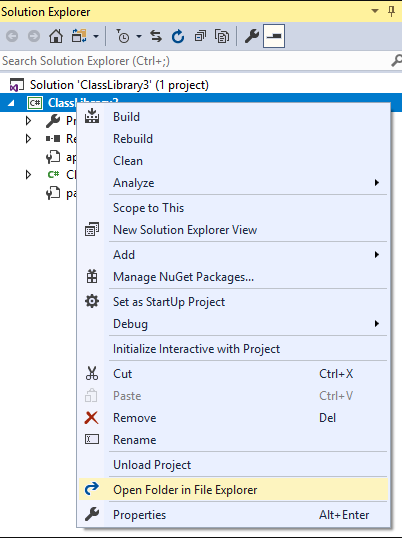The image size is (402, 538).
Task: Collapse the ClassLibrary3 project node
Action: pos(11,103)
